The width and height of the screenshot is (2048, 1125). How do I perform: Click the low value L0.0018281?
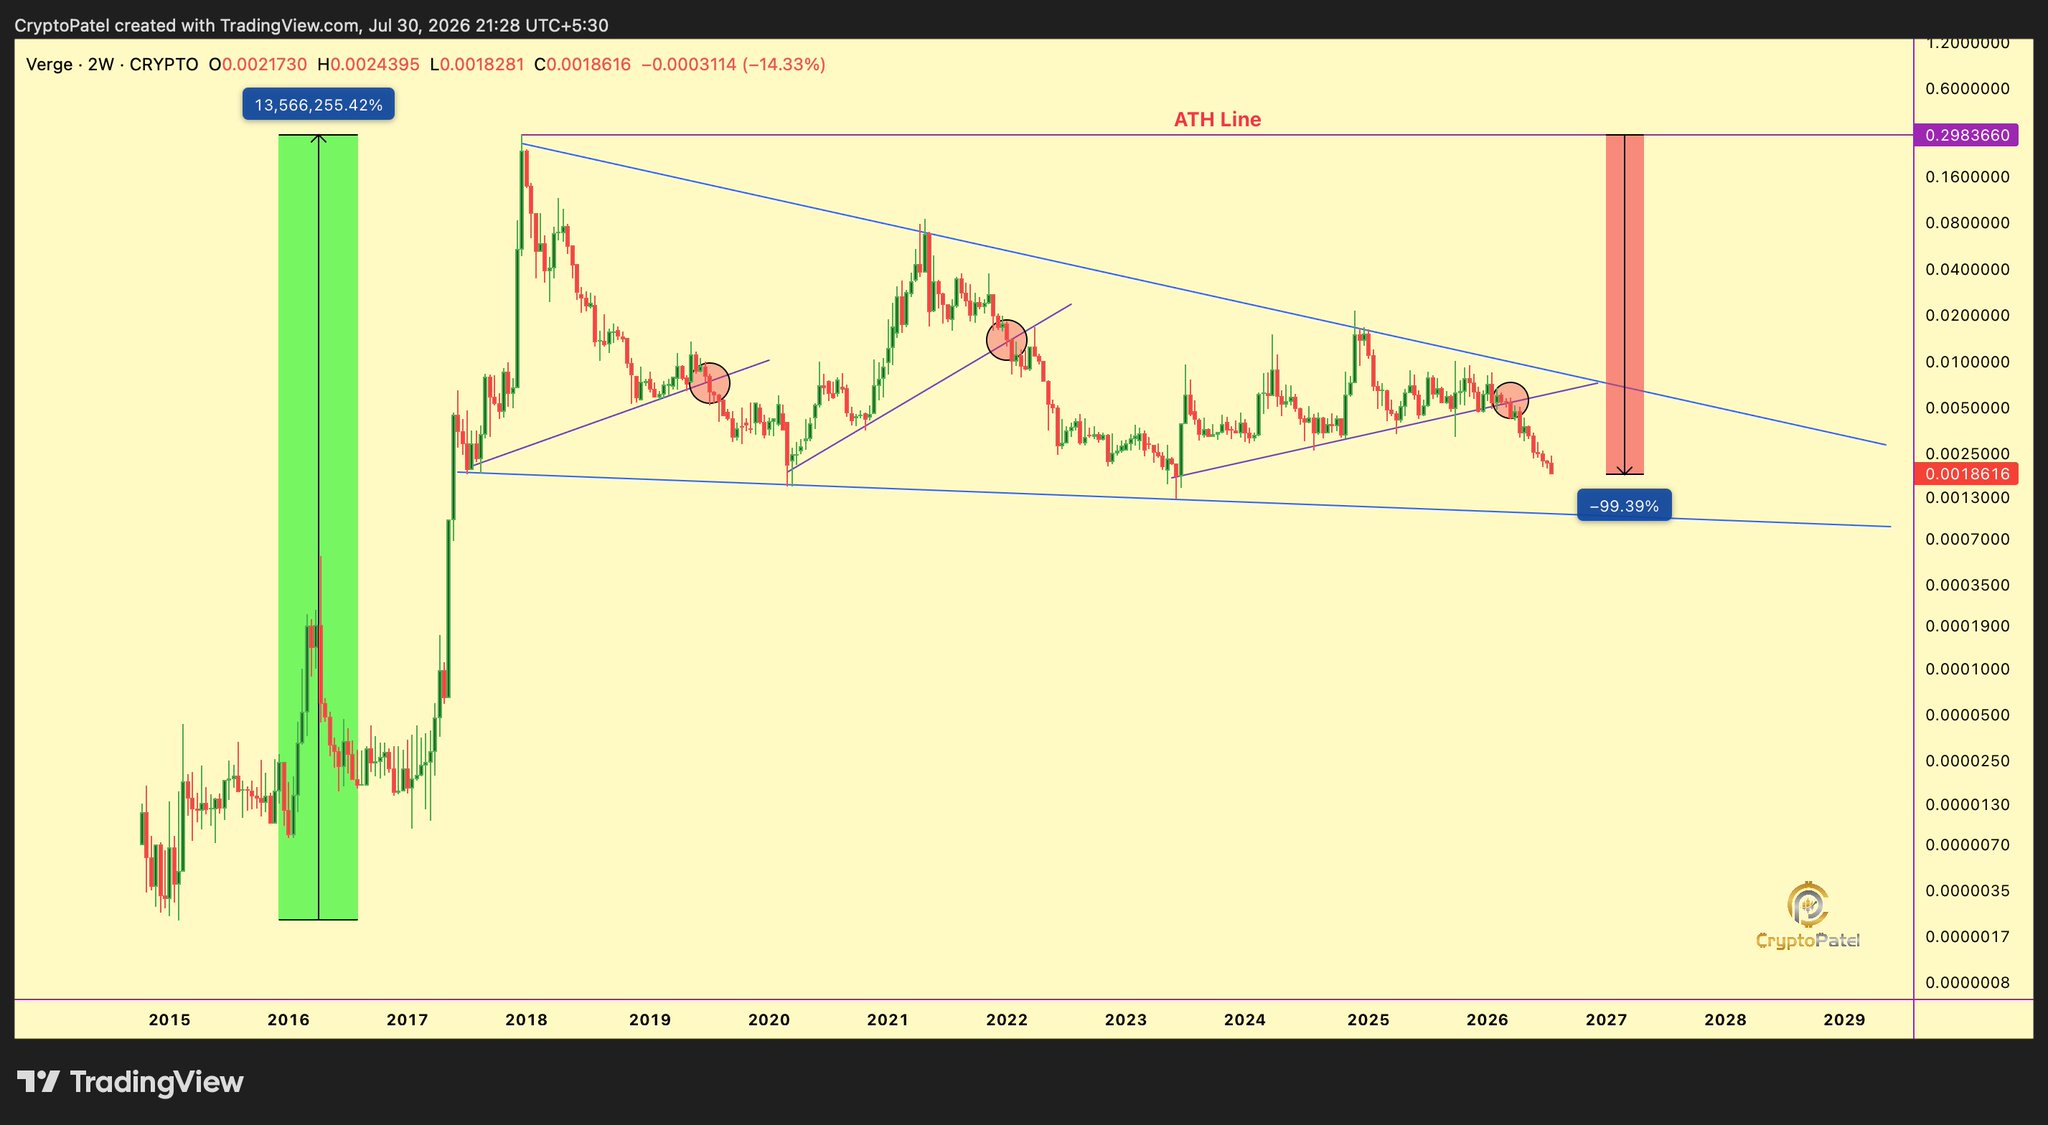[x=477, y=65]
